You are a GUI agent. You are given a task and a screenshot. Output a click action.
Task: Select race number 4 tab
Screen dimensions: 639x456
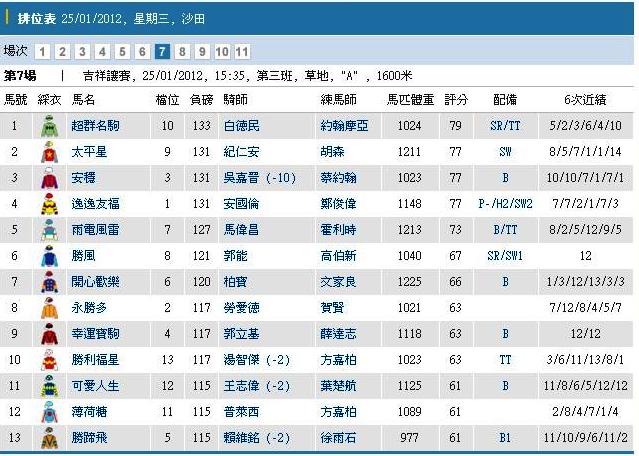[x=102, y=52]
